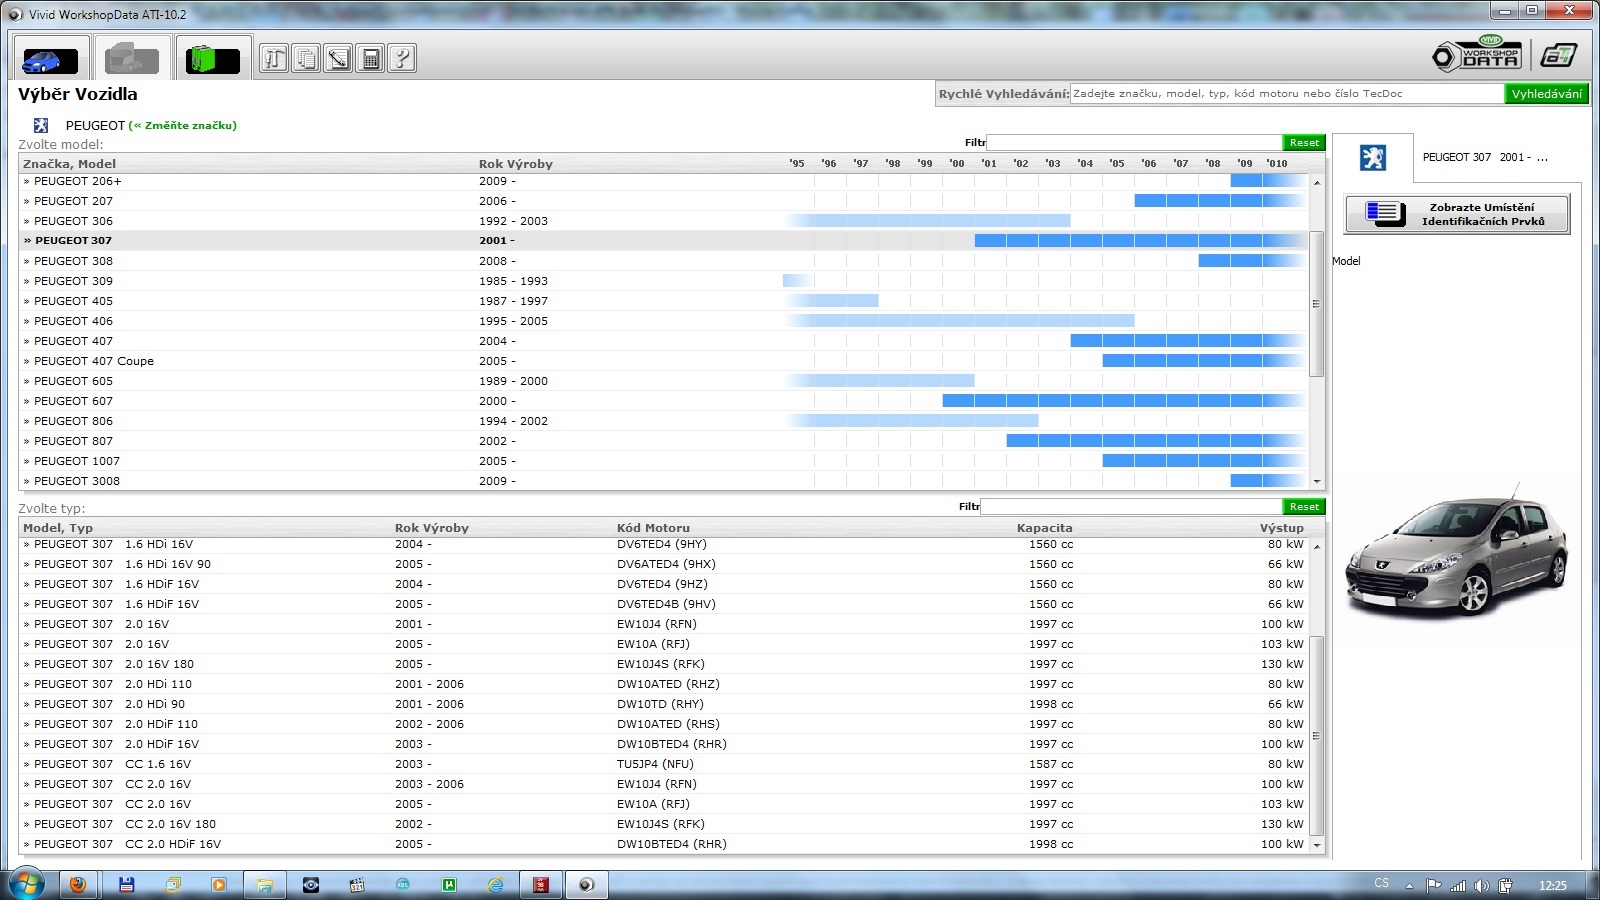Open Windows Explorer folder in taskbar
Screen dimensions: 1600x900
click(264, 885)
